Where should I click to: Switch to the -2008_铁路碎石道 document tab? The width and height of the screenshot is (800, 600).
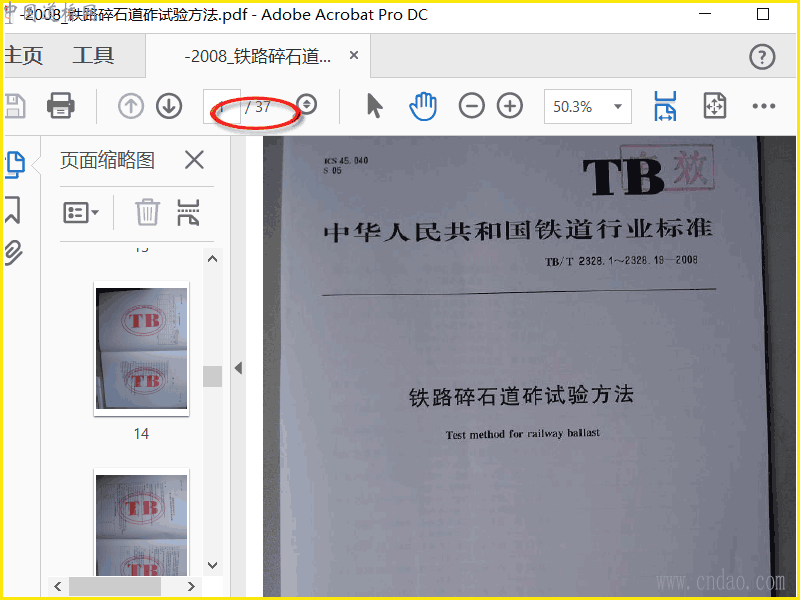click(258, 56)
